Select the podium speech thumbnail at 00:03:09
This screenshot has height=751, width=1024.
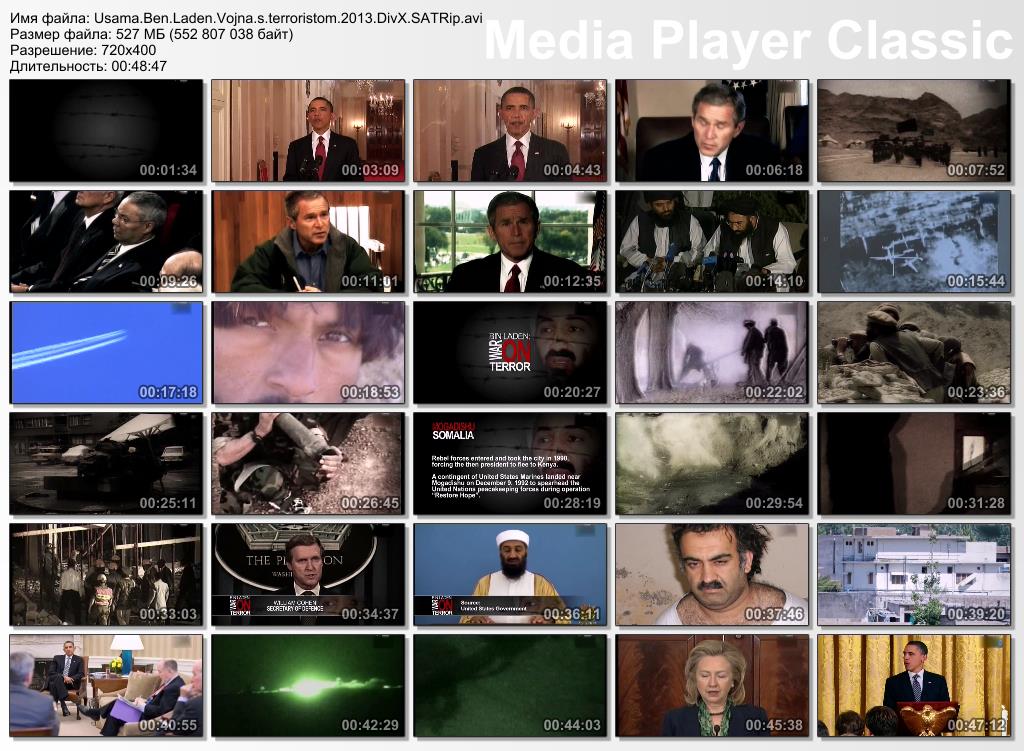[x=308, y=130]
